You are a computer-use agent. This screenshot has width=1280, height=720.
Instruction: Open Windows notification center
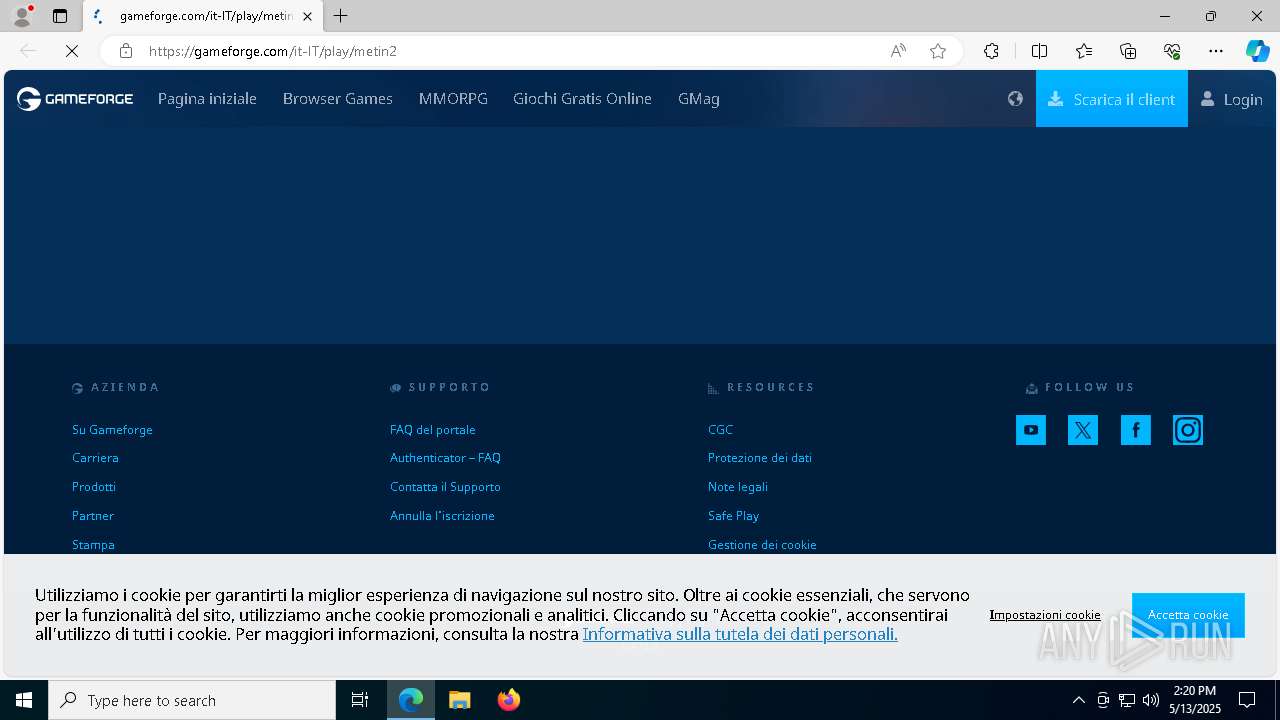click(1247, 700)
